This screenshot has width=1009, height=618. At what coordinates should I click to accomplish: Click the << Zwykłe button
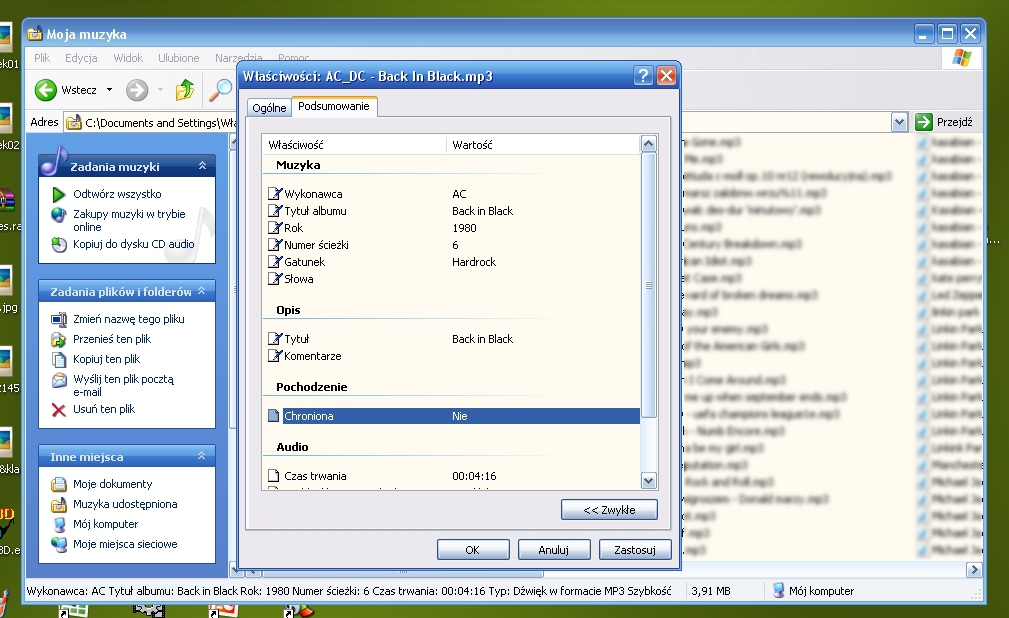pyautogui.click(x=609, y=510)
